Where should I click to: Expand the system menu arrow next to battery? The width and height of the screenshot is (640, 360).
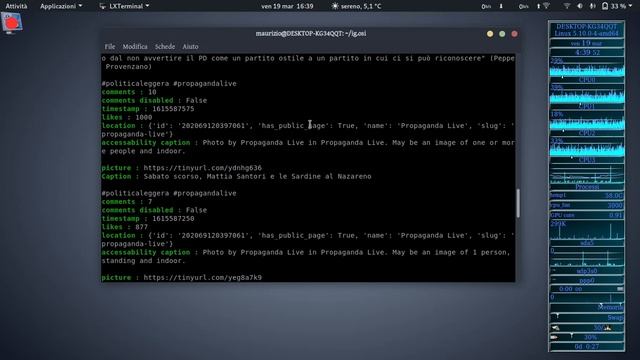click(632, 6)
